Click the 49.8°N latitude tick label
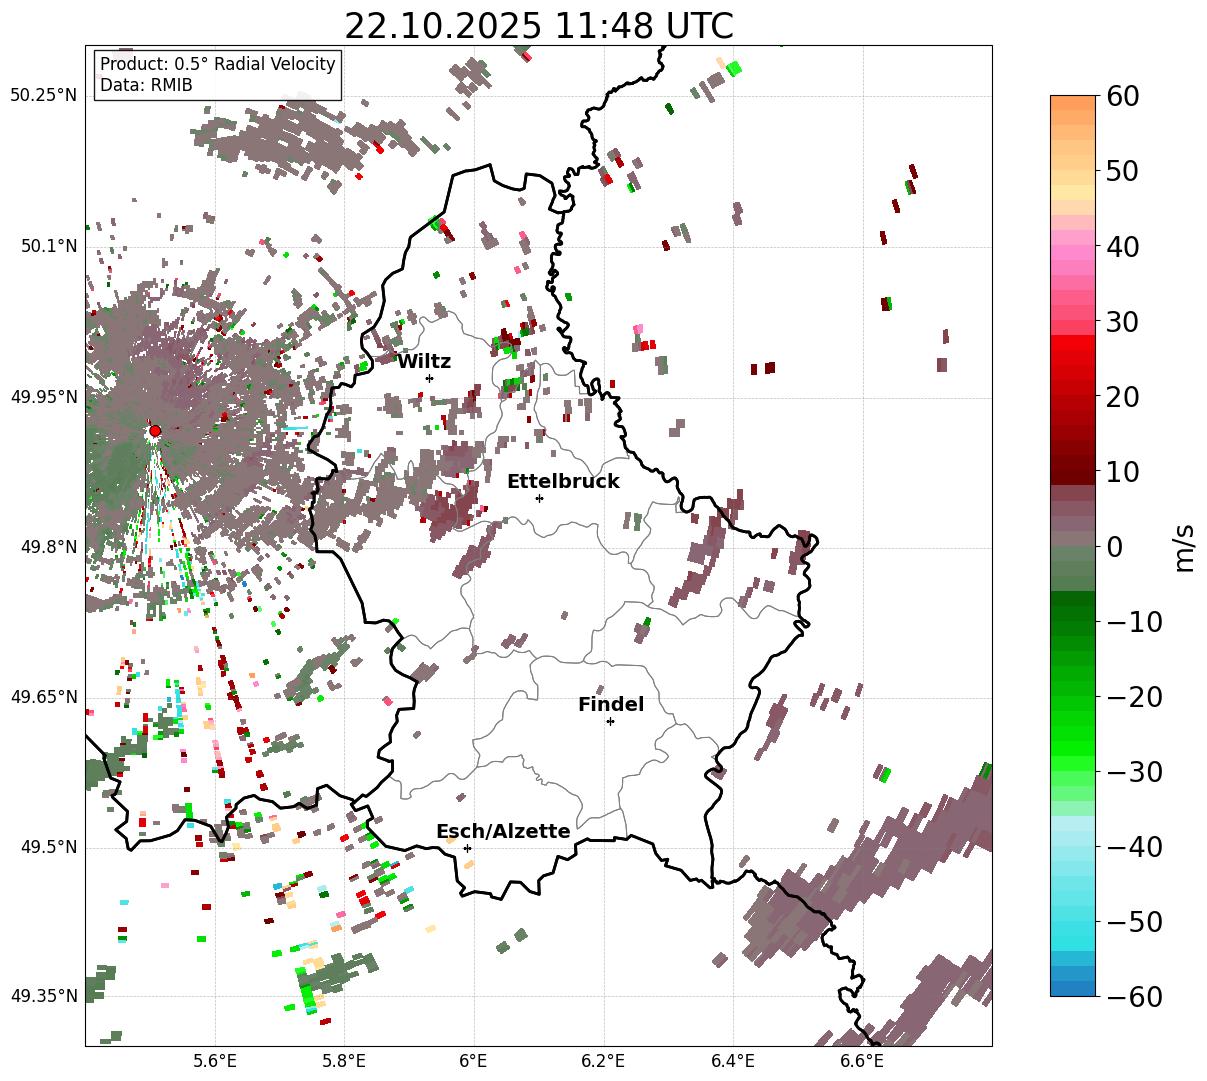Screen dimensions: 1207x1081 tap(49, 547)
